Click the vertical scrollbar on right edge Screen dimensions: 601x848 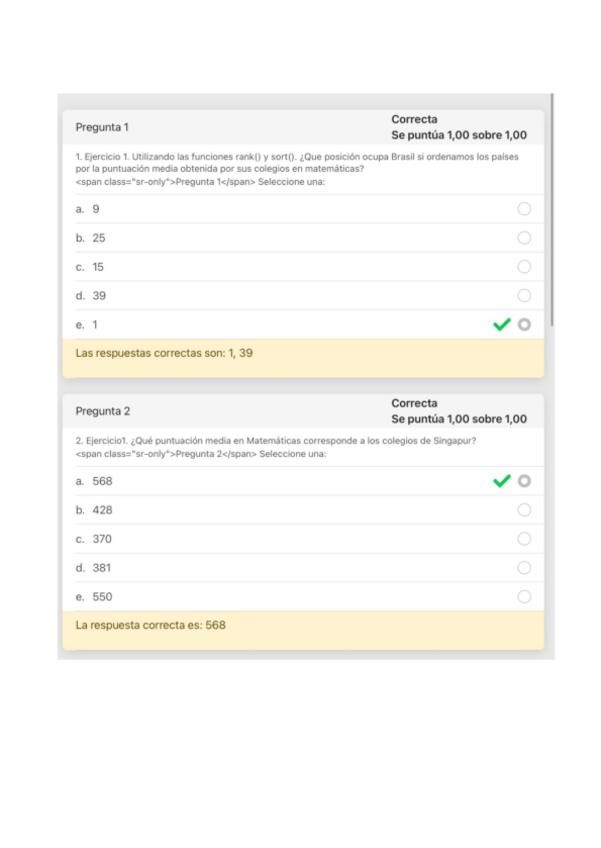click(x=551, y=200)
